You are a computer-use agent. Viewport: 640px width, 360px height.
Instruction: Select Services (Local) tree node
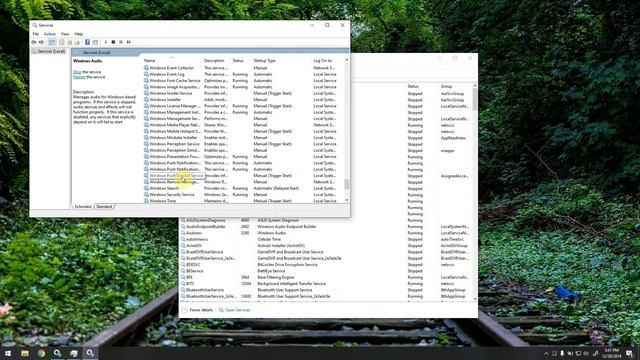[x=49, y=51]
